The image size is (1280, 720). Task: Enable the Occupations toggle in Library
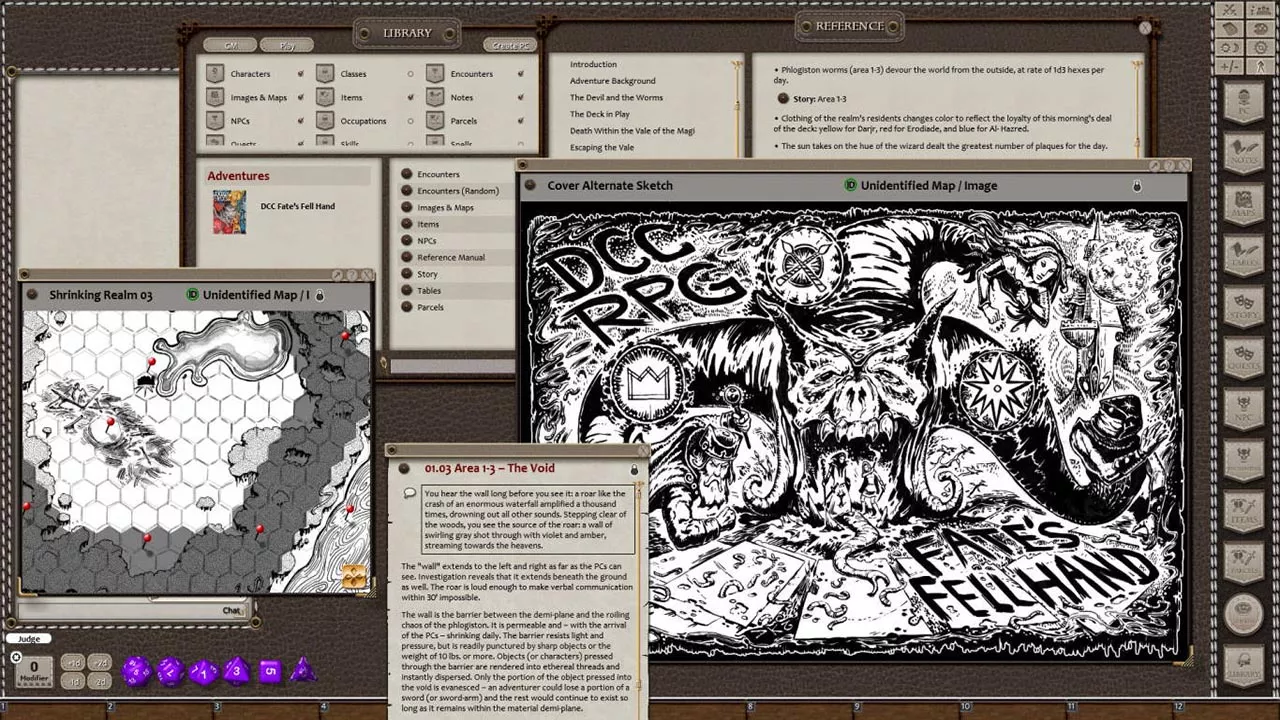pos(410,121)
